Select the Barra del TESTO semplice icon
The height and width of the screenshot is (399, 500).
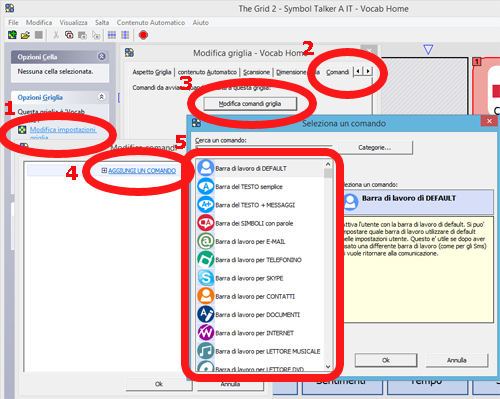(x=206, y=186)
